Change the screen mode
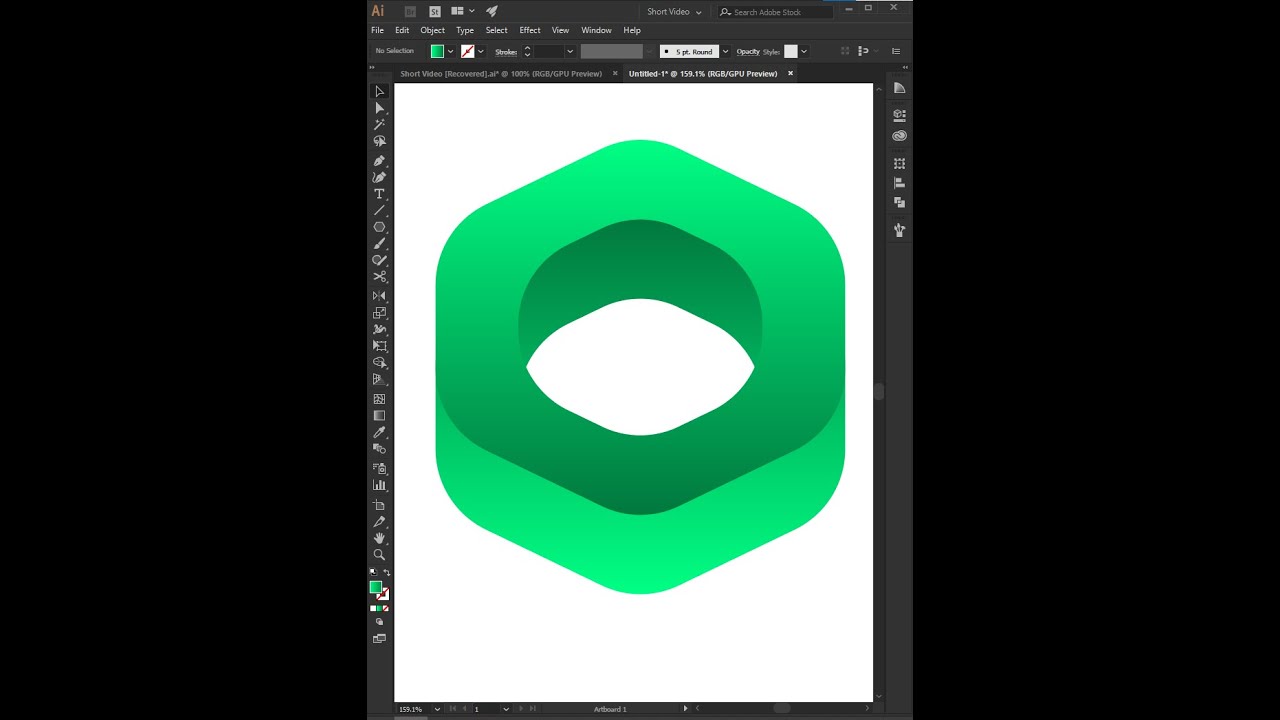 click(379, 638)
